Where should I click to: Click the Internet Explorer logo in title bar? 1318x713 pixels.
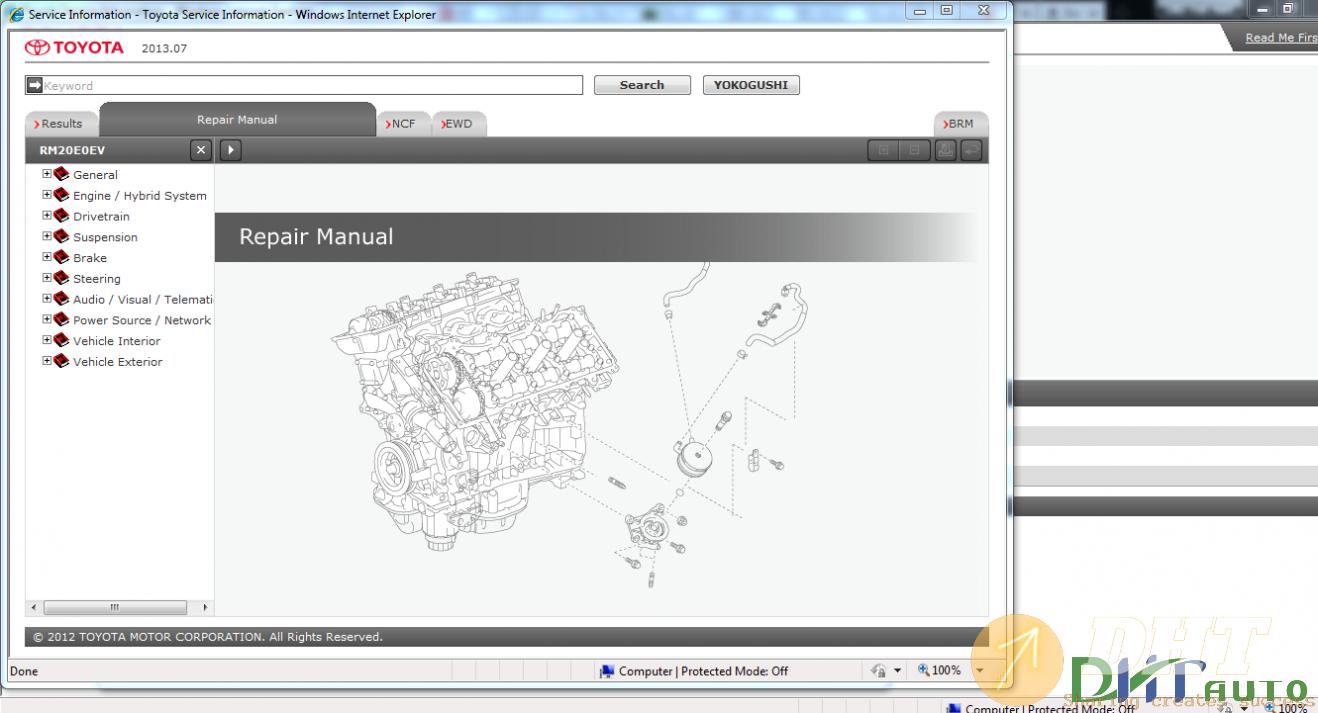(16, 14)
